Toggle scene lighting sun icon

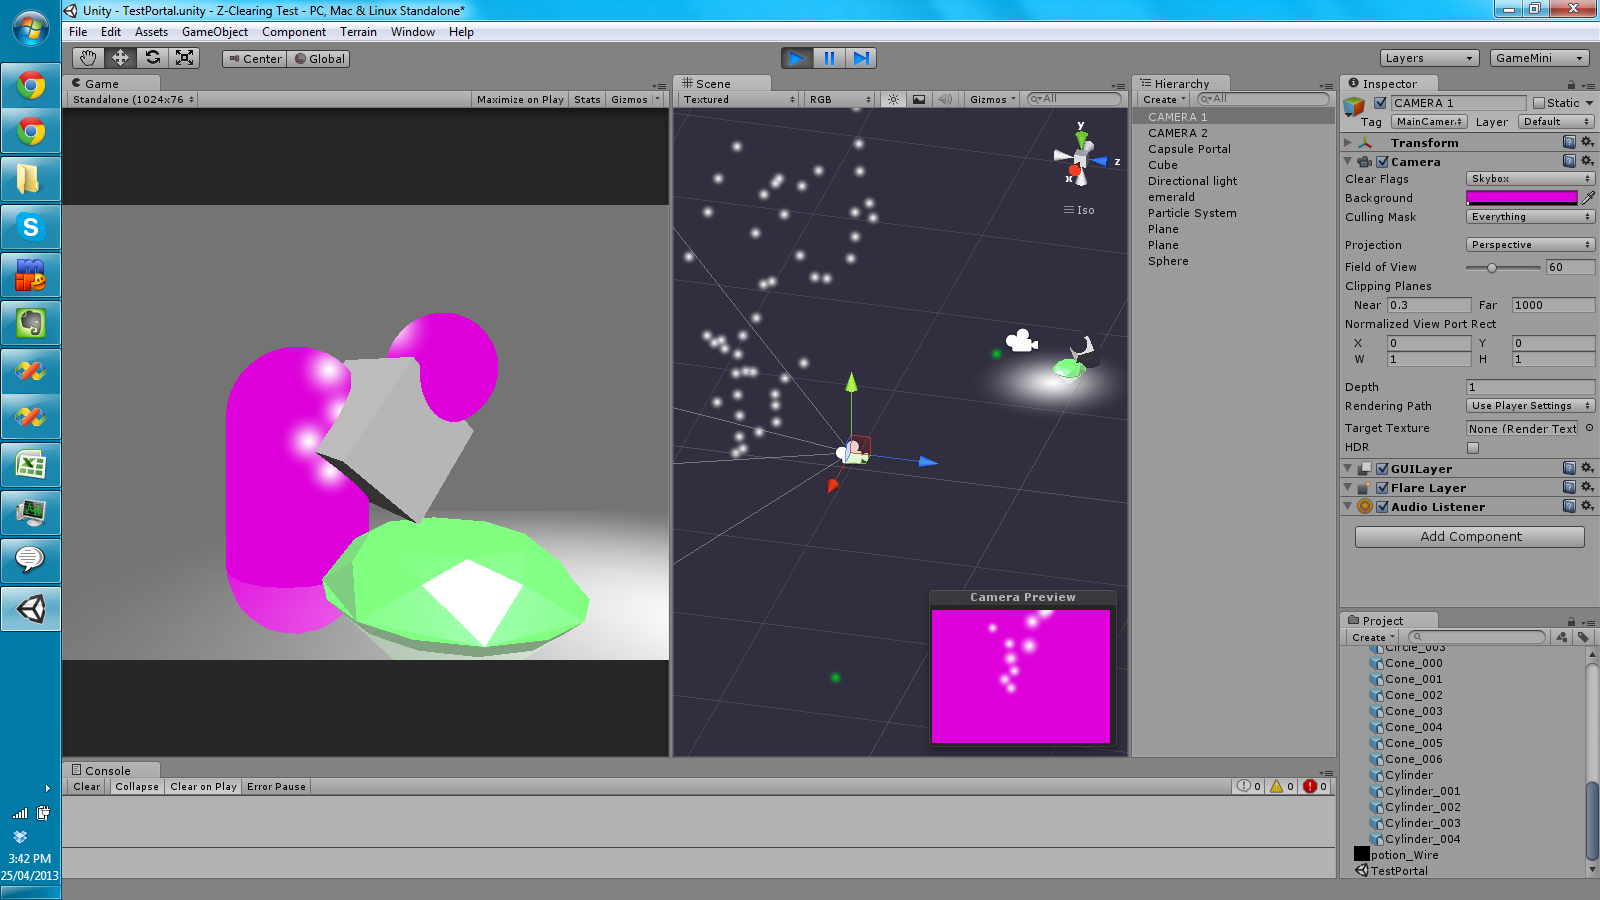coord(893,99)
